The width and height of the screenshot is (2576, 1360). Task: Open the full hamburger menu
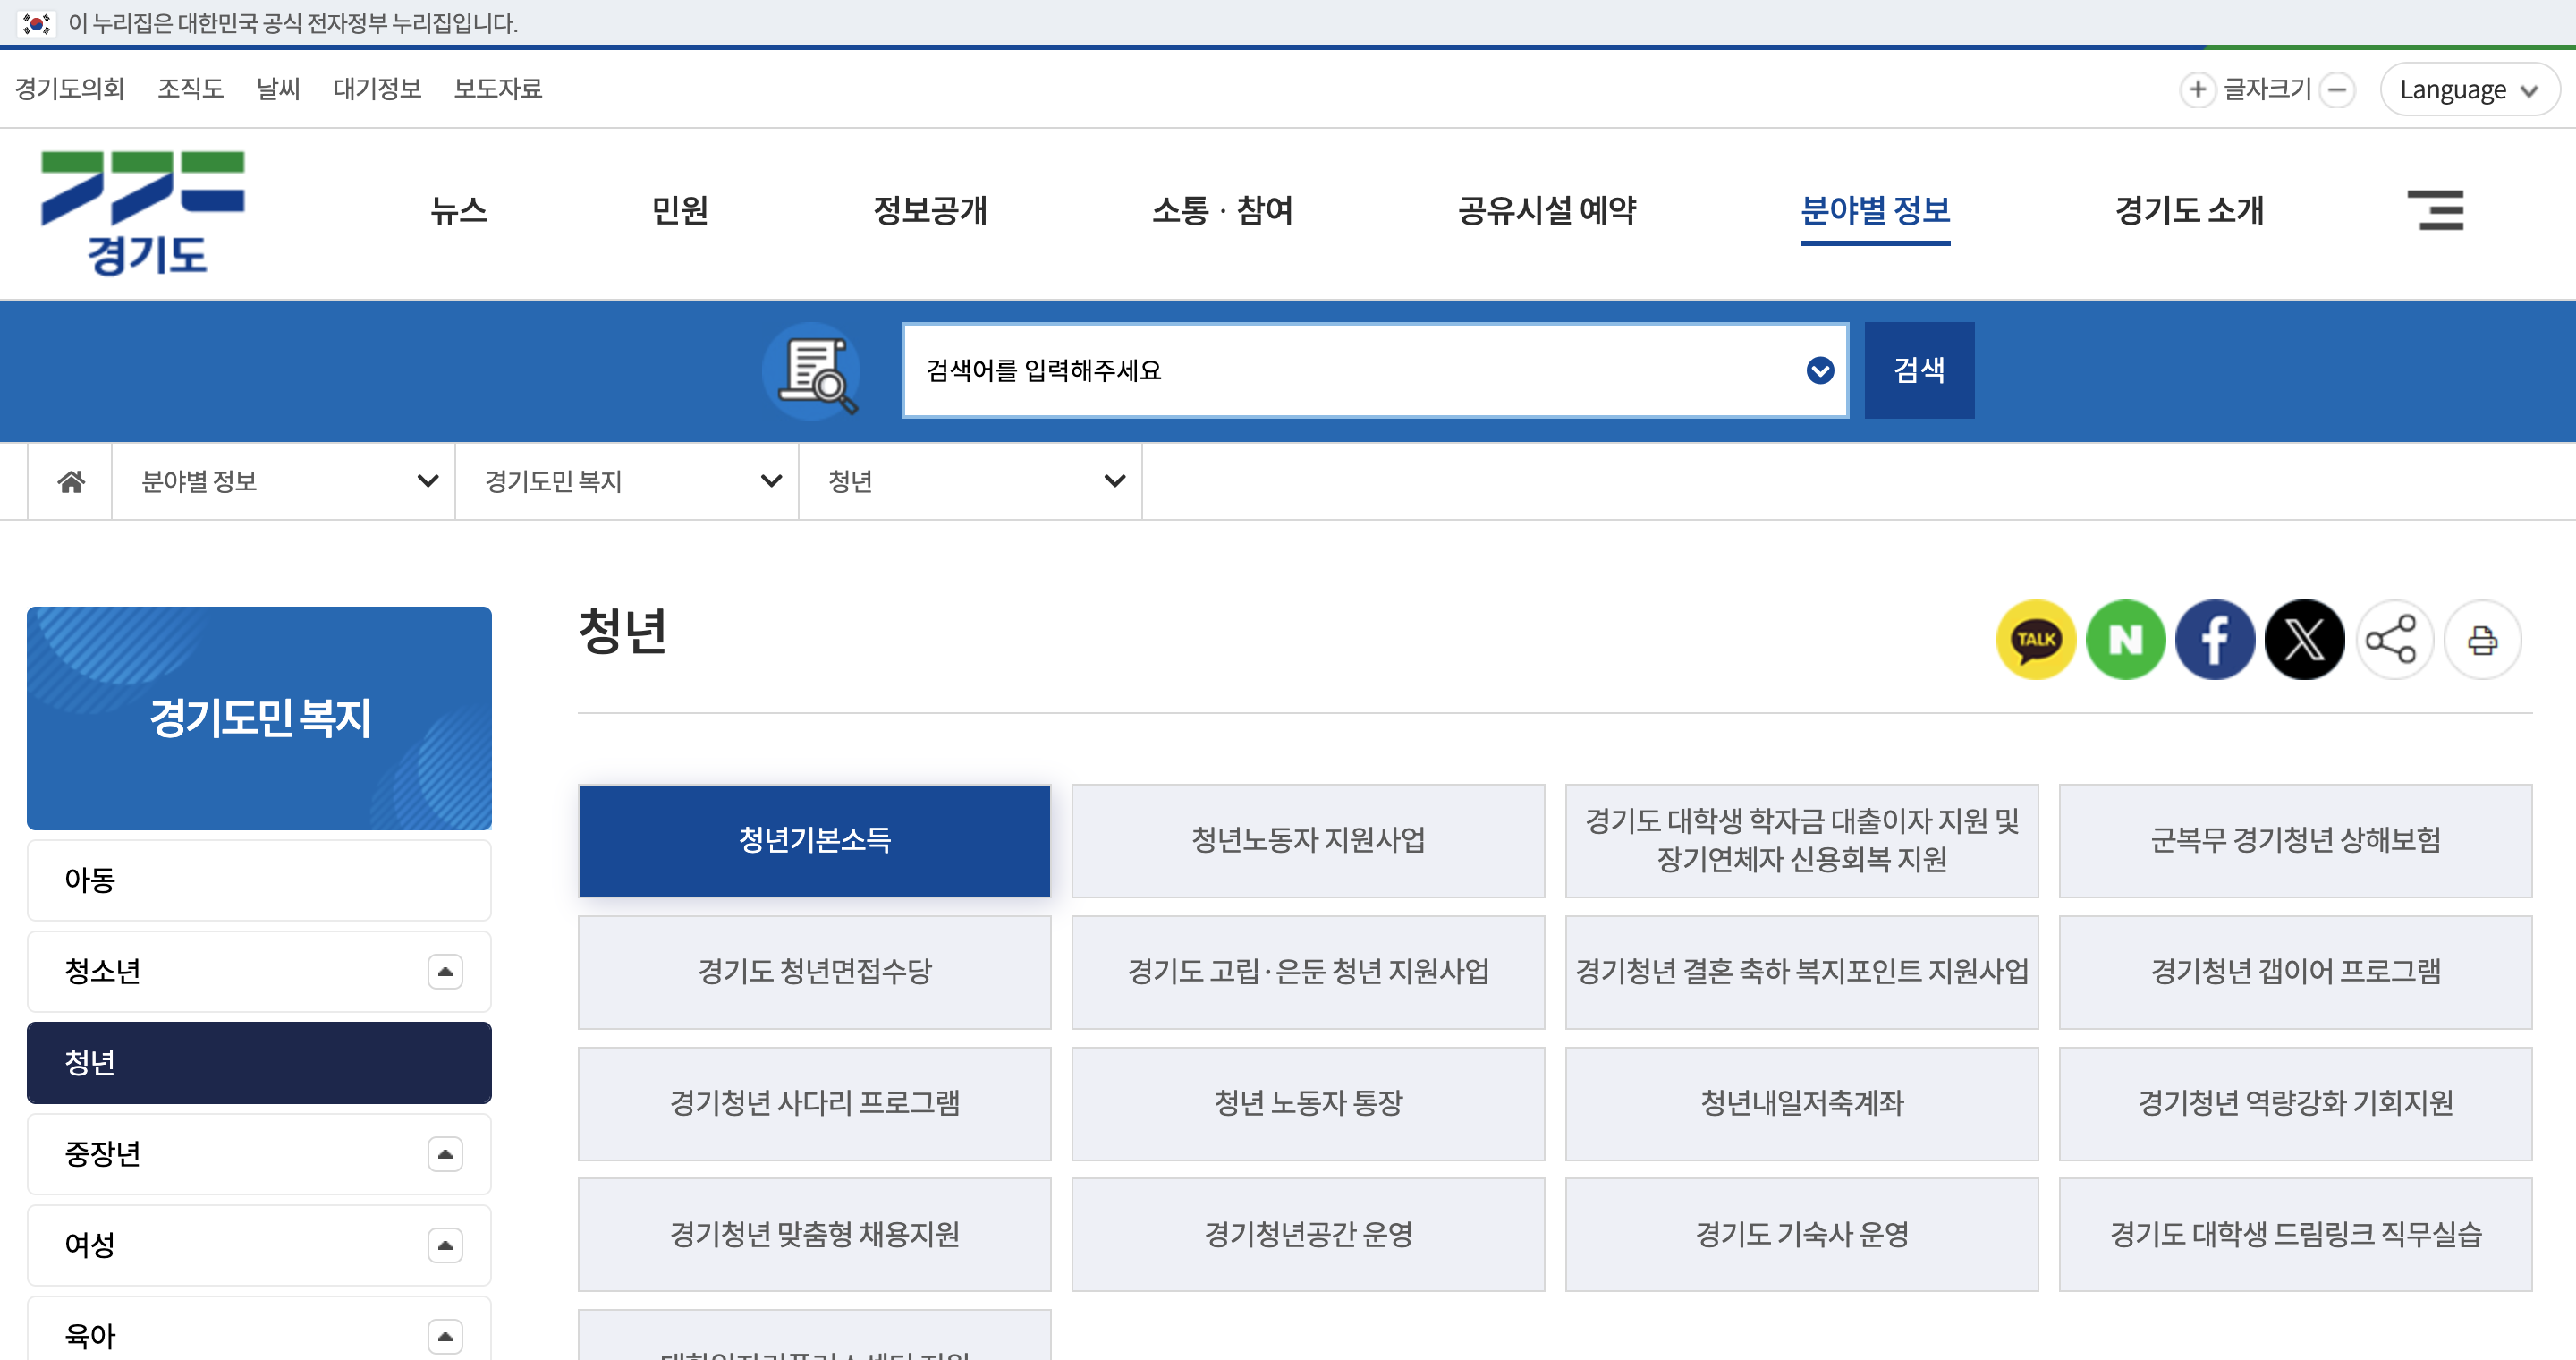pyautogui.click(x=2436, y=210)
